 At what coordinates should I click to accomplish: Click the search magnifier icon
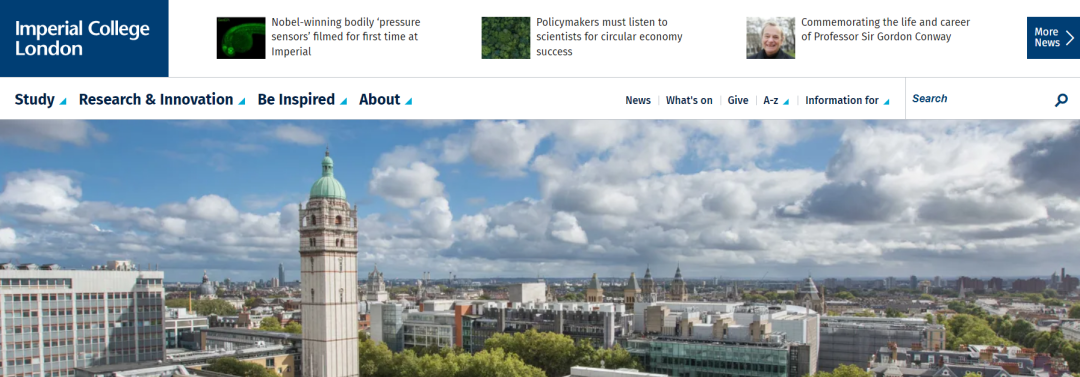1061,100
